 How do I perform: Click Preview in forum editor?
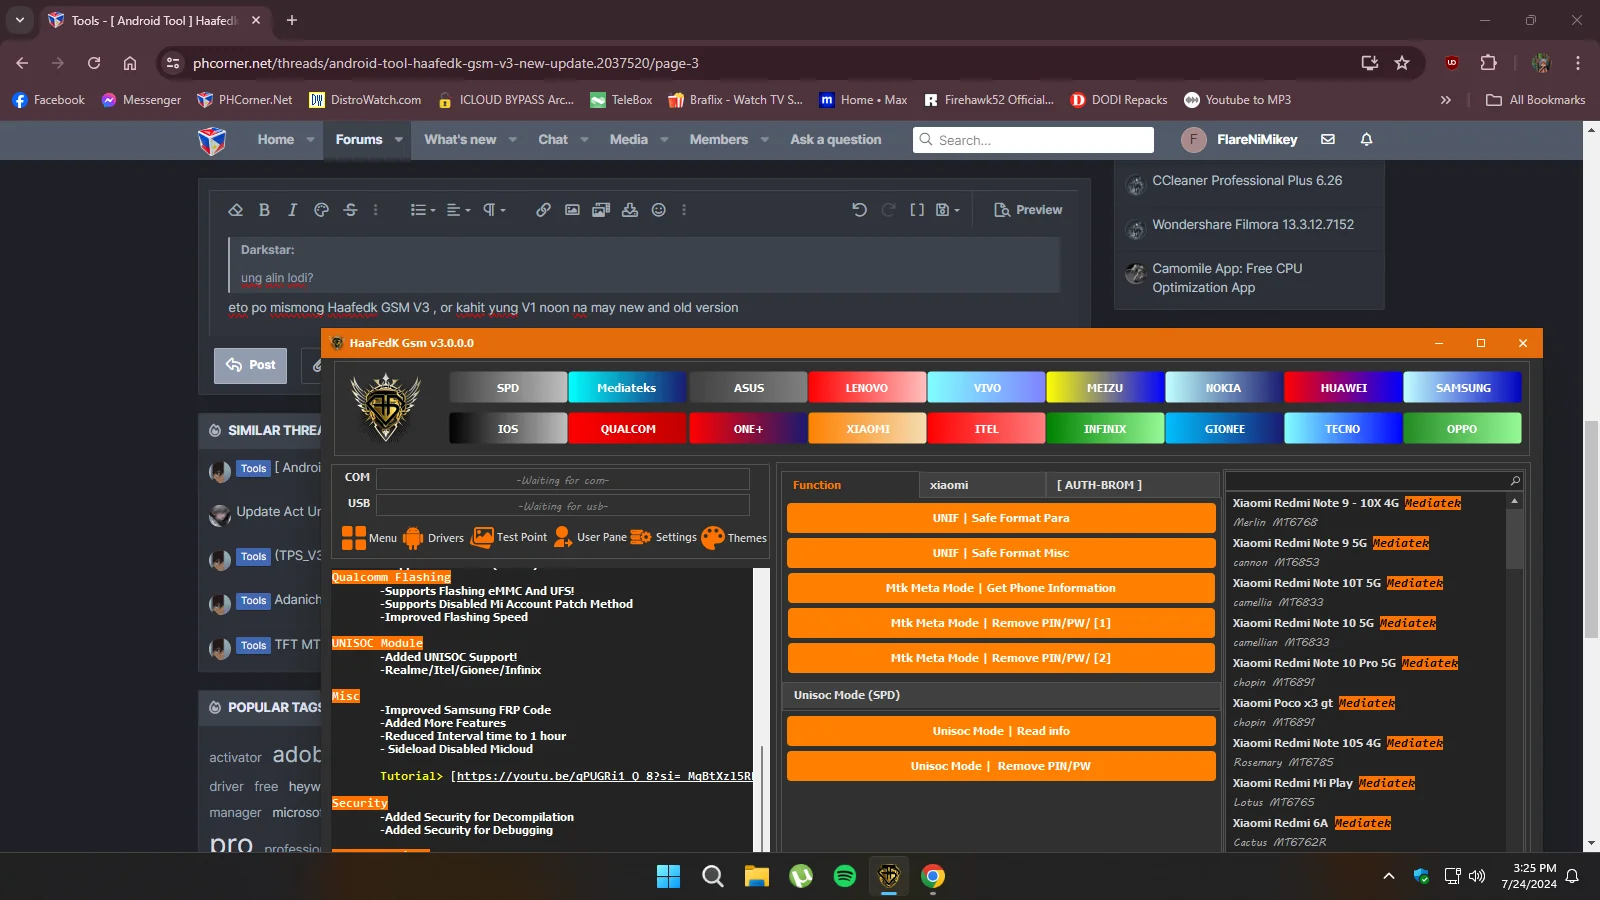pos(1028,210)
